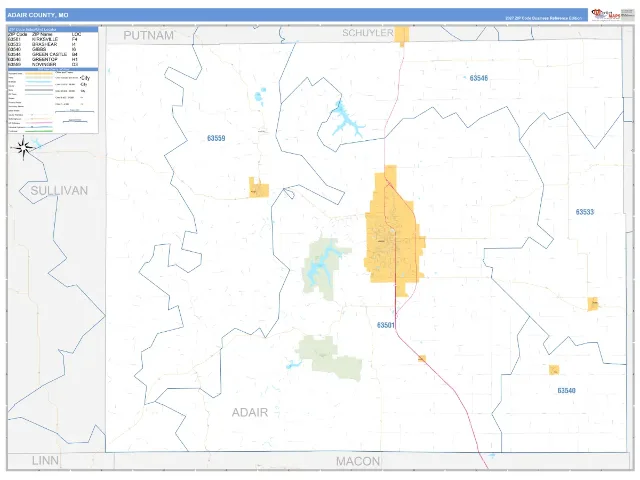This screenshot has height=480, width=640.
Task: Click the ZIP code label 63546
Action: point(478,78)
